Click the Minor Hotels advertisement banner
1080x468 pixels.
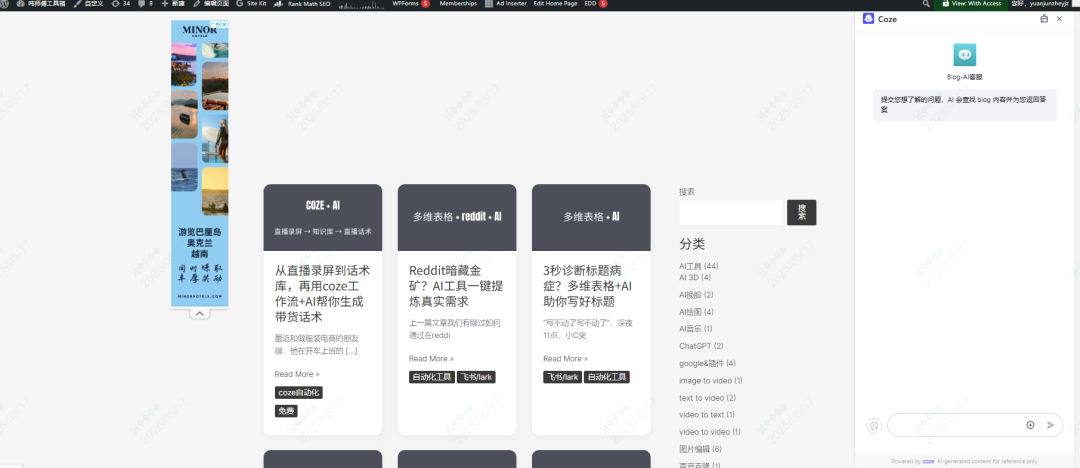(x=200, y=163)
